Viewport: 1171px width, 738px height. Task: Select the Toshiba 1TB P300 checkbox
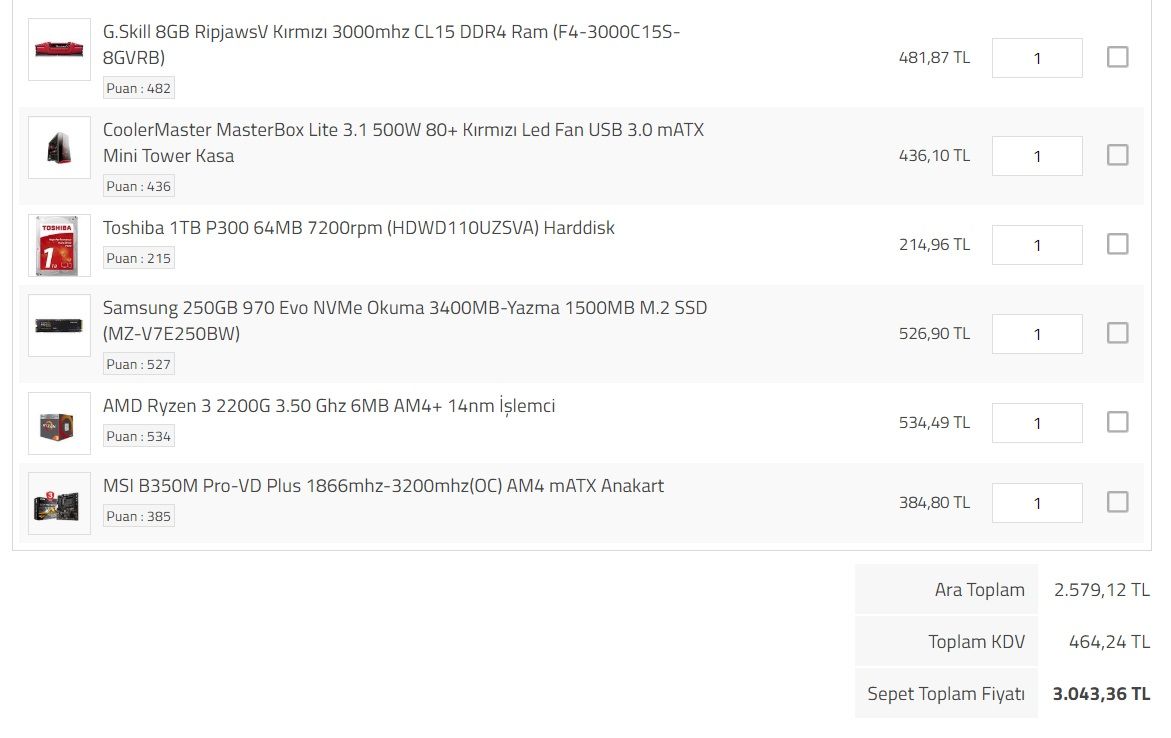[x=1117, y=244]
